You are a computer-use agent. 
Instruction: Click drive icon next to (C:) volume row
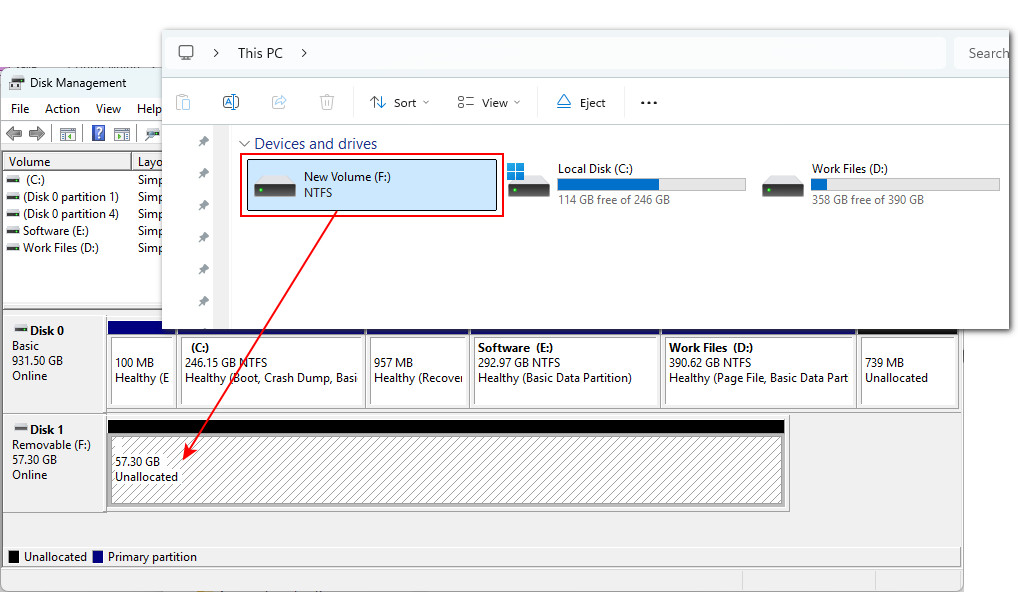coord(13,180)
